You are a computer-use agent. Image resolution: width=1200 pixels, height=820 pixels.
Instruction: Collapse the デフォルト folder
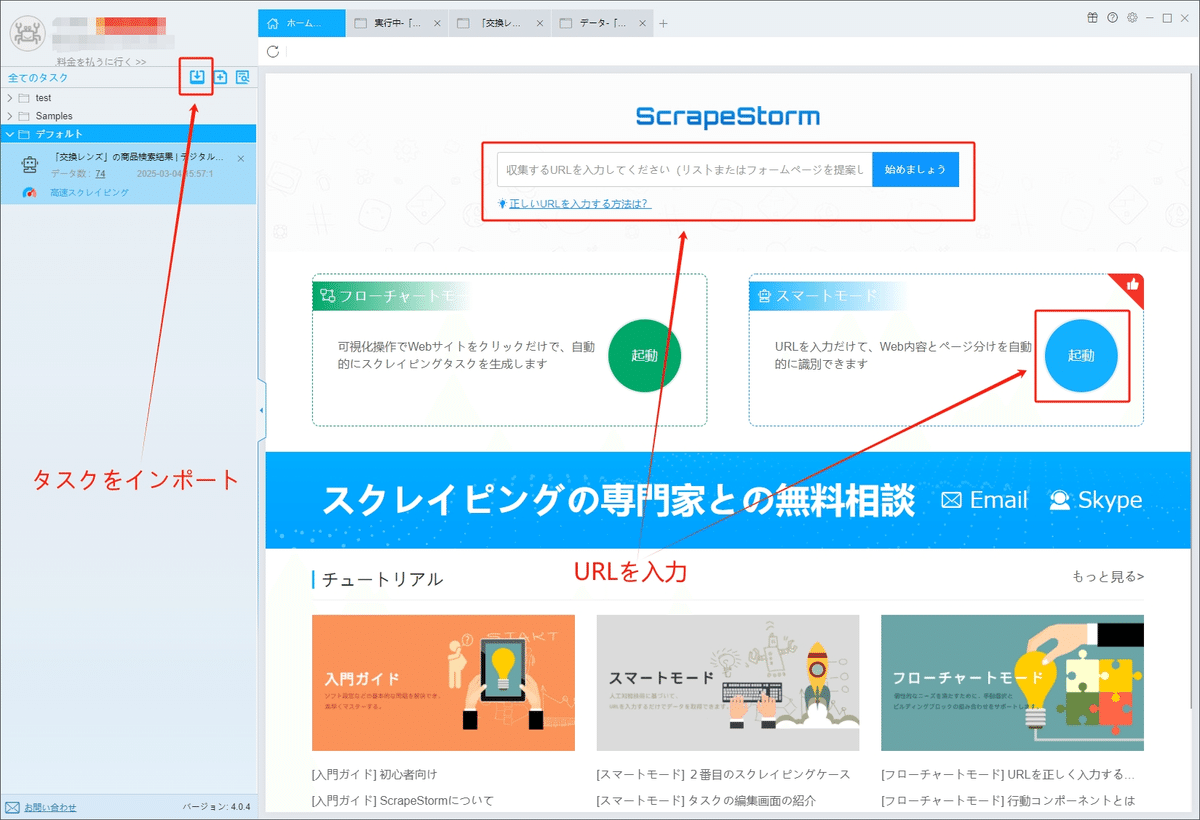tap(10, 134)
